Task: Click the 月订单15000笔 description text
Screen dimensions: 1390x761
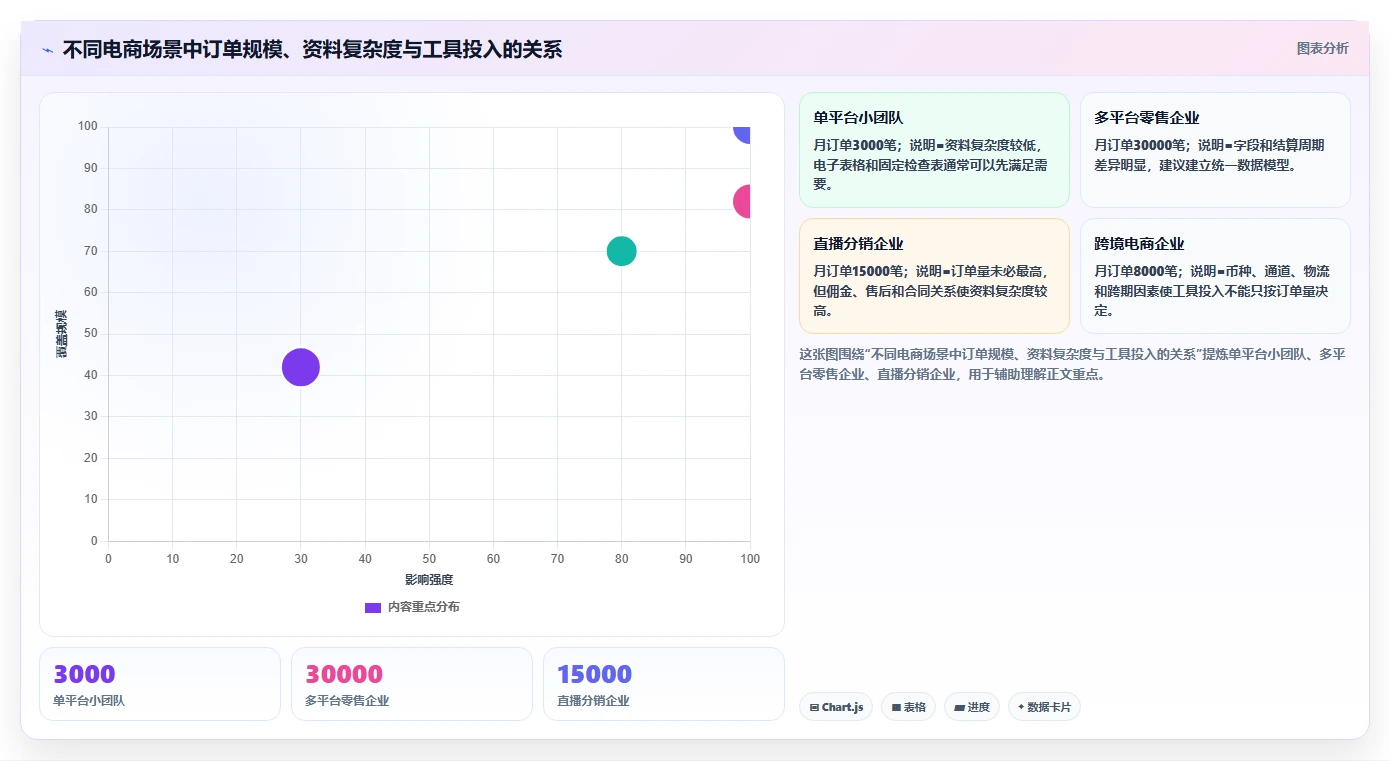Action: (x=931, y=290)
